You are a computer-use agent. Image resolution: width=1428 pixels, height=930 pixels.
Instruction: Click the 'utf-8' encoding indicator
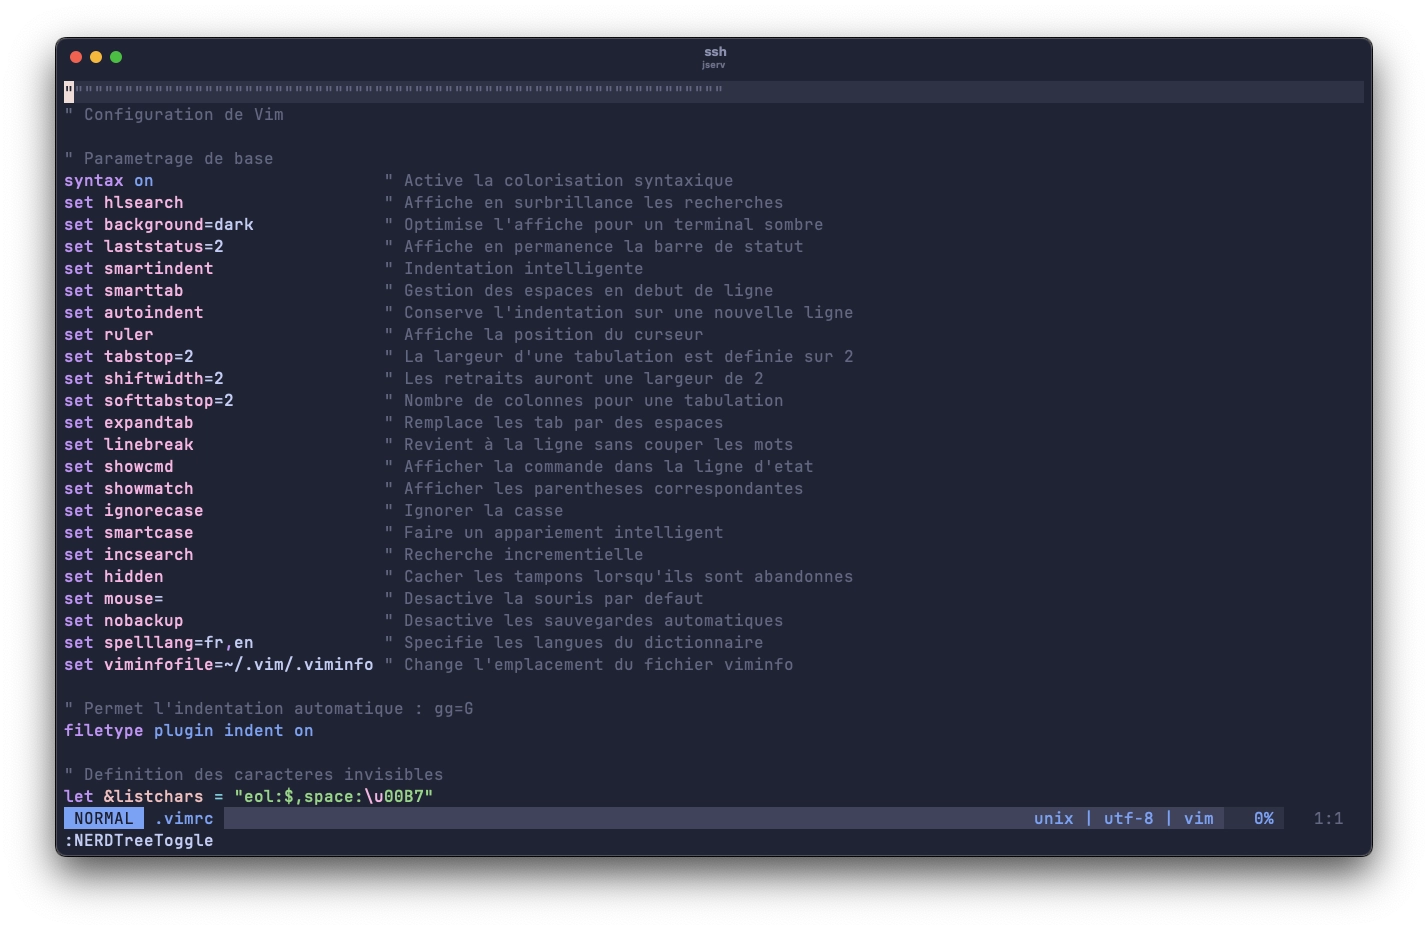coord(1129,819)
